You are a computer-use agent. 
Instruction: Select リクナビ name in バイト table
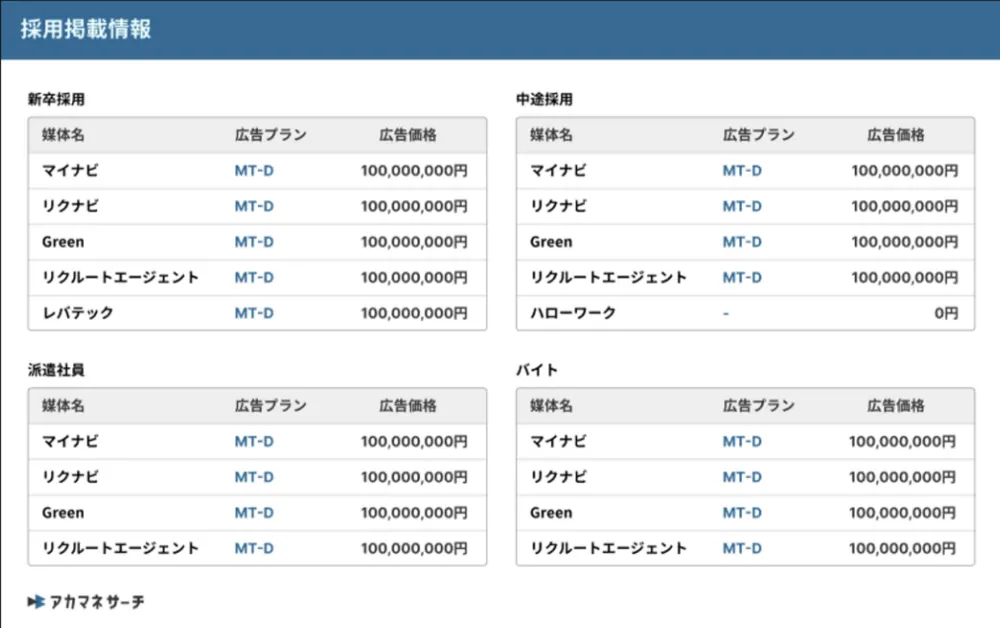pos(558,478)
